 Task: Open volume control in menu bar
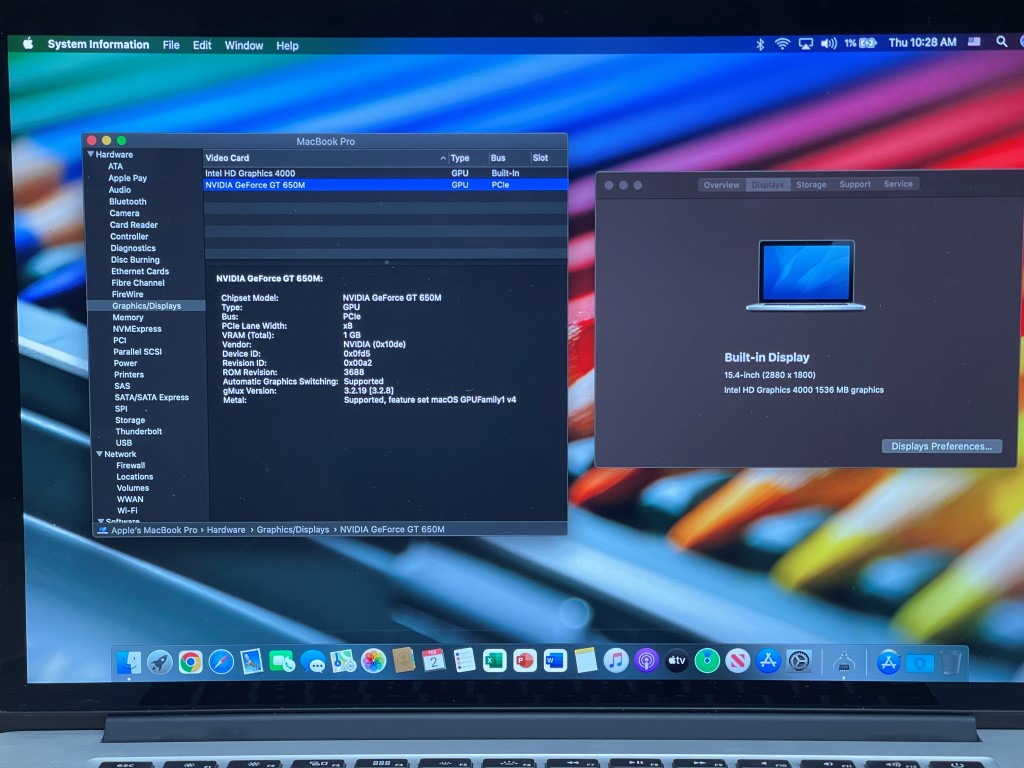tap(829, 44)
